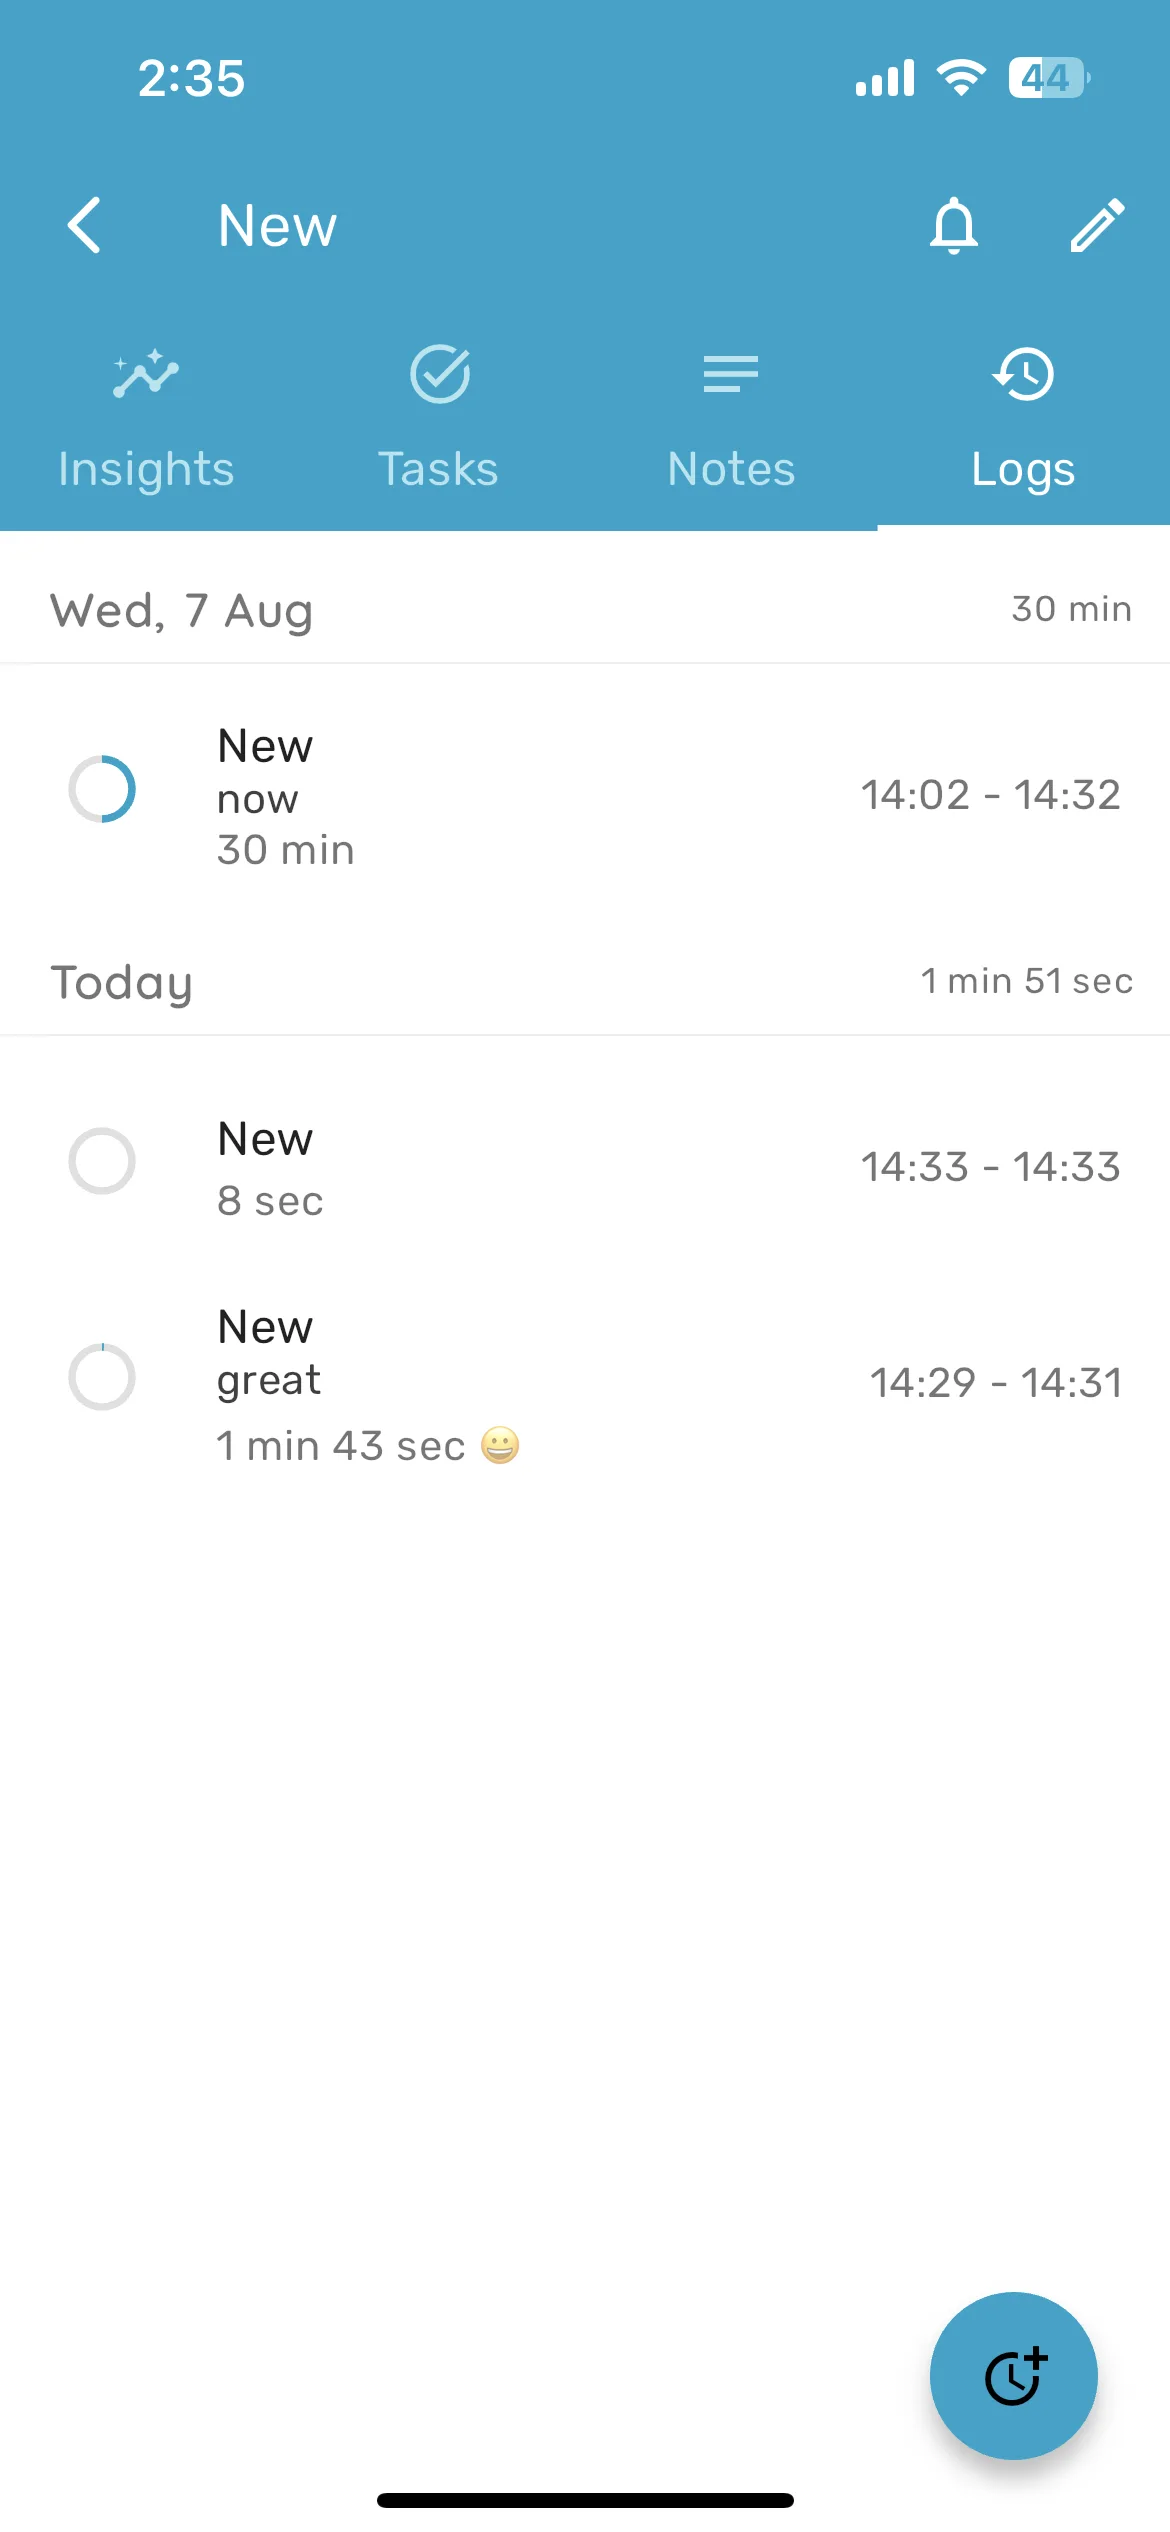The image size is (1170, 2532).
Task: Tap the Insights sparkle chart icon
Action: pyautogui.click(x=146, y=374)
